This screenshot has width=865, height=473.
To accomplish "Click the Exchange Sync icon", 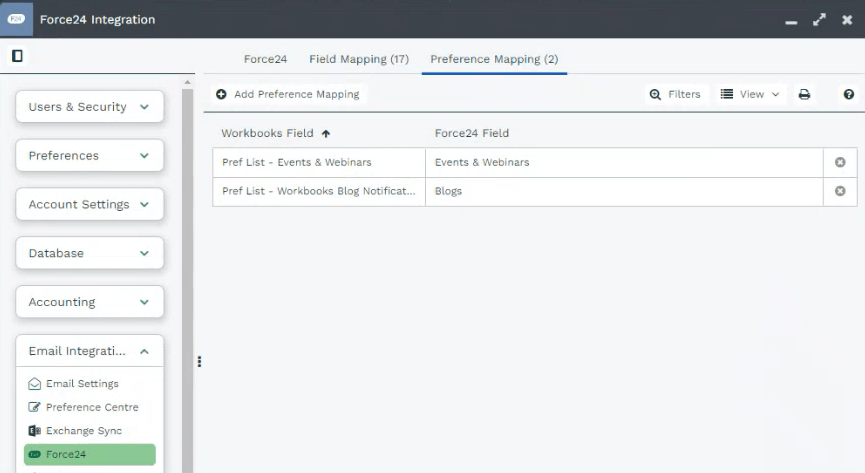I will [x=34, y=431].
